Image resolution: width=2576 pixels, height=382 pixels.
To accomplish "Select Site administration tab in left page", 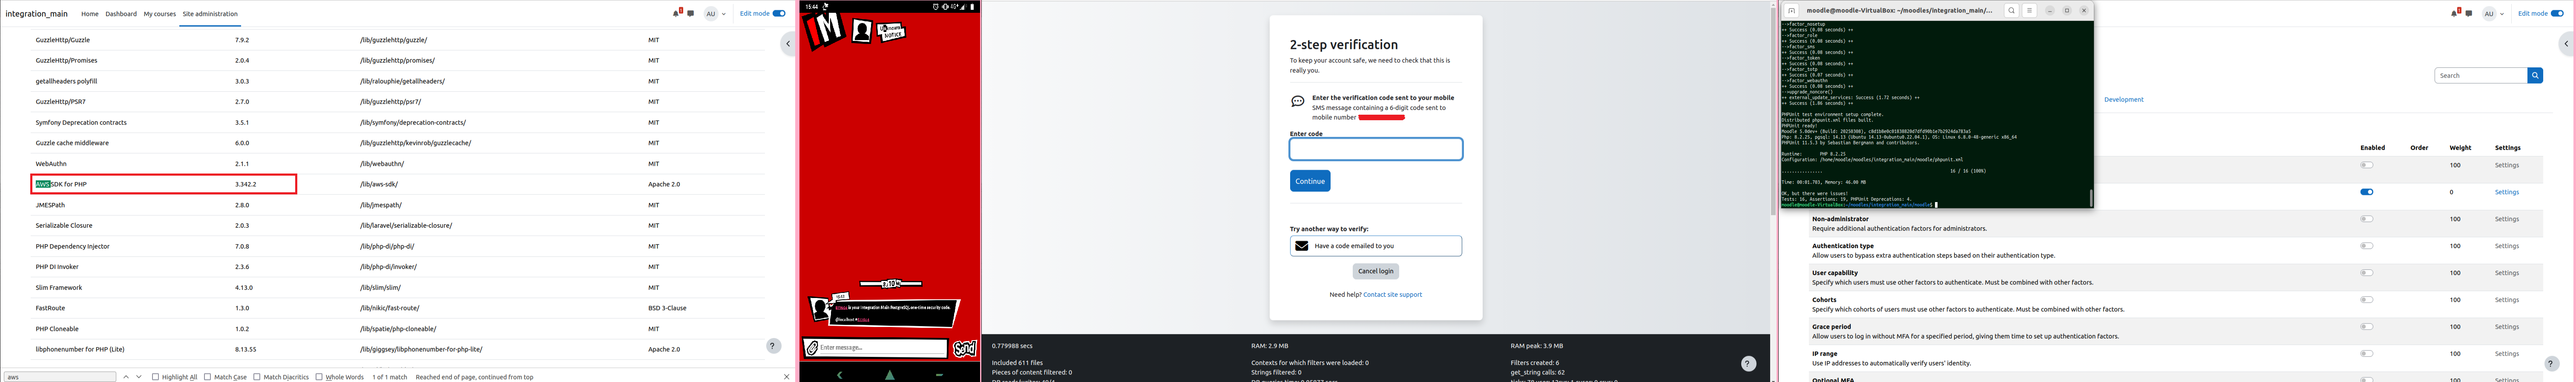I will 210,14.
